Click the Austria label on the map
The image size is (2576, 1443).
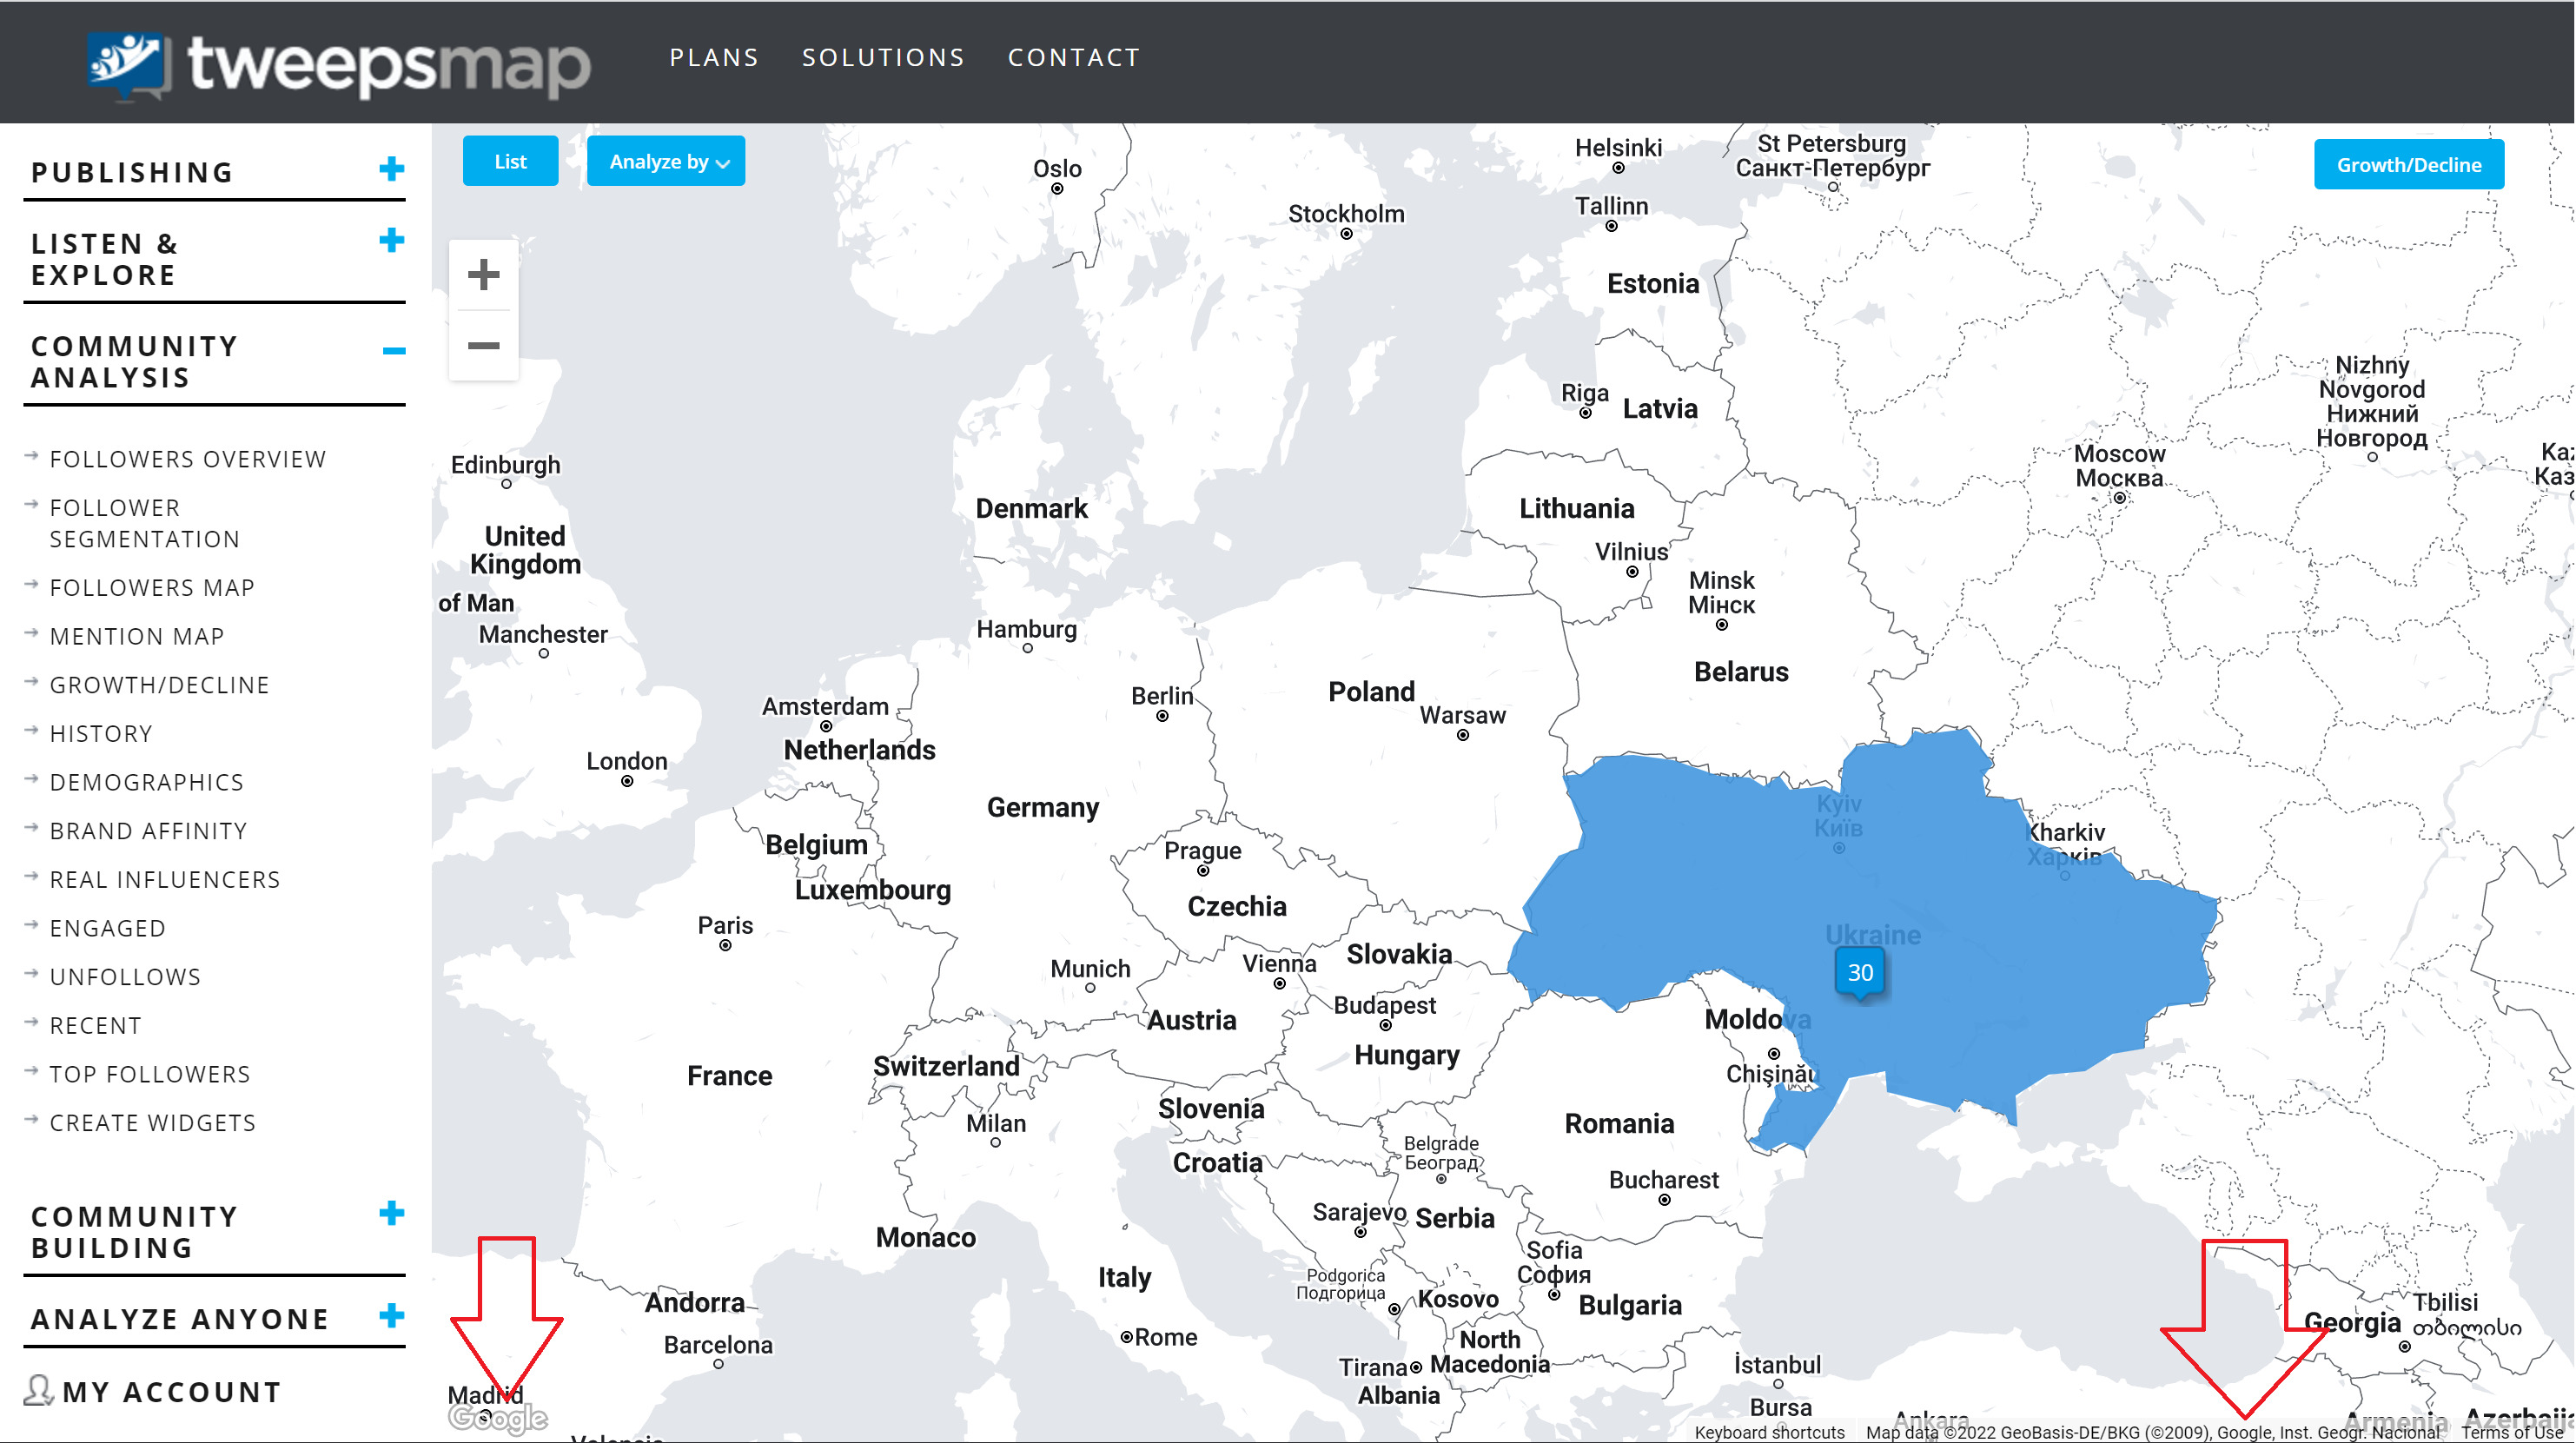click(x=1191, y=1020)
